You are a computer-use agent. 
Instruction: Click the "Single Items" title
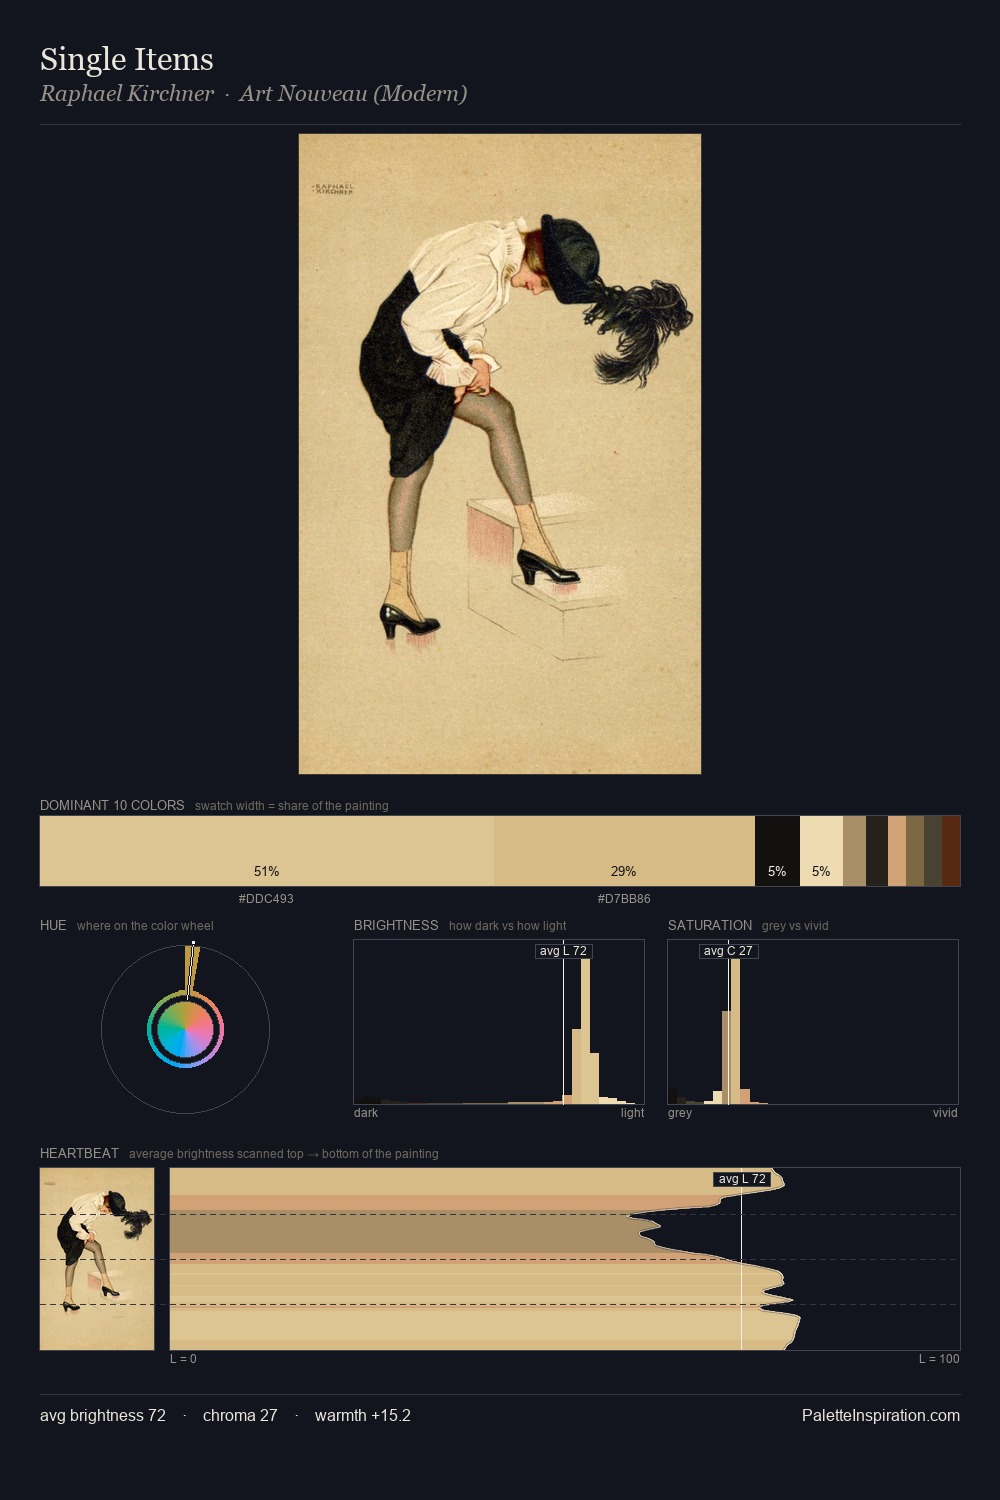[127, 59]
